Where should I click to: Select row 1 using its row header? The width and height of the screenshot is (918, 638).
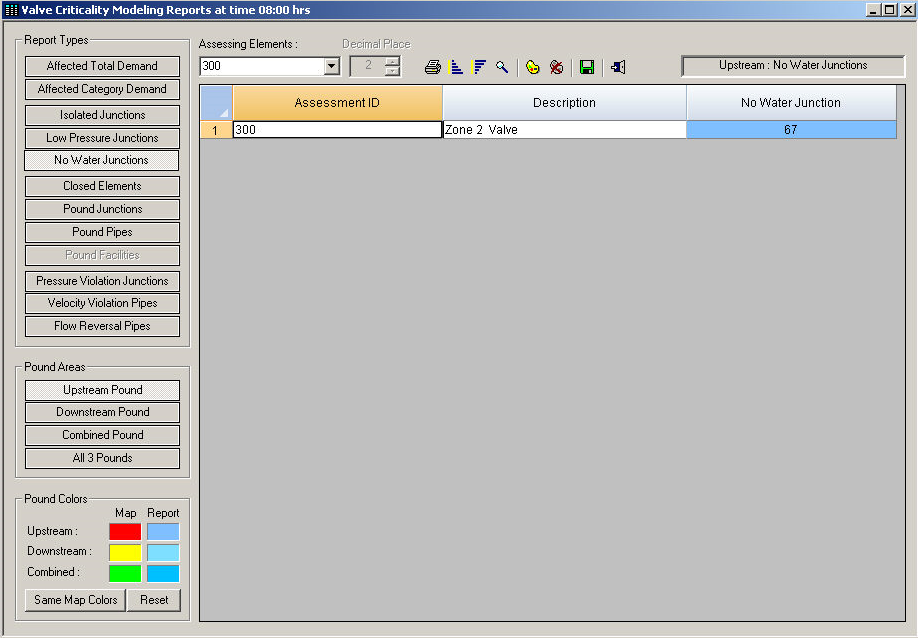tap(216, 130)
